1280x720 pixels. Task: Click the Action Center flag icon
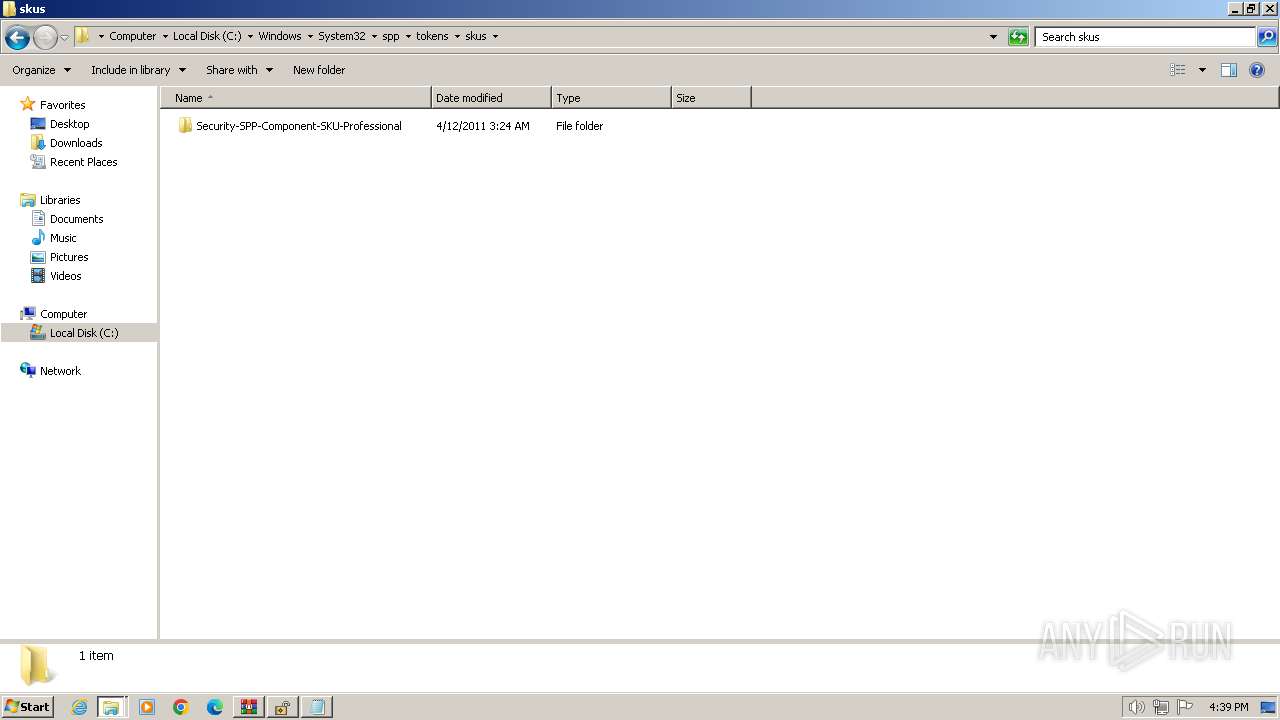tap(1185, 707)
